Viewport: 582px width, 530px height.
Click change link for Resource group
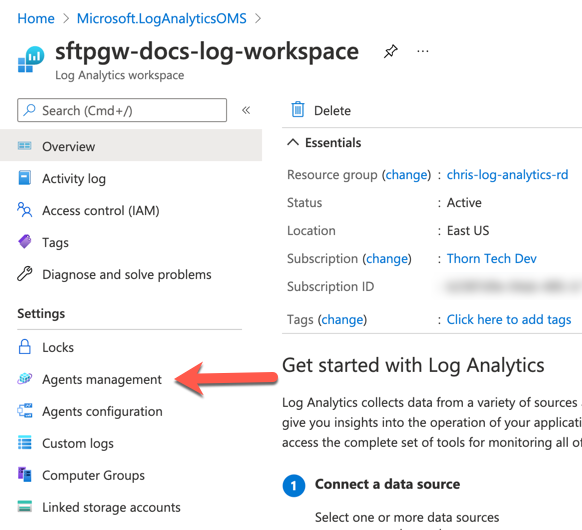point(406,174)
